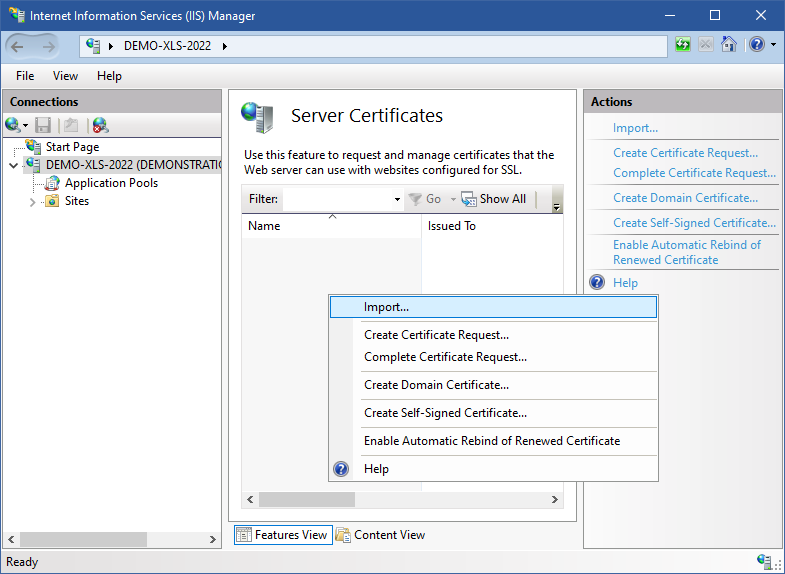785x574 pixels.
Task: Click the Up folder icon in Connections toolbar
Action: tap(71, 125)
